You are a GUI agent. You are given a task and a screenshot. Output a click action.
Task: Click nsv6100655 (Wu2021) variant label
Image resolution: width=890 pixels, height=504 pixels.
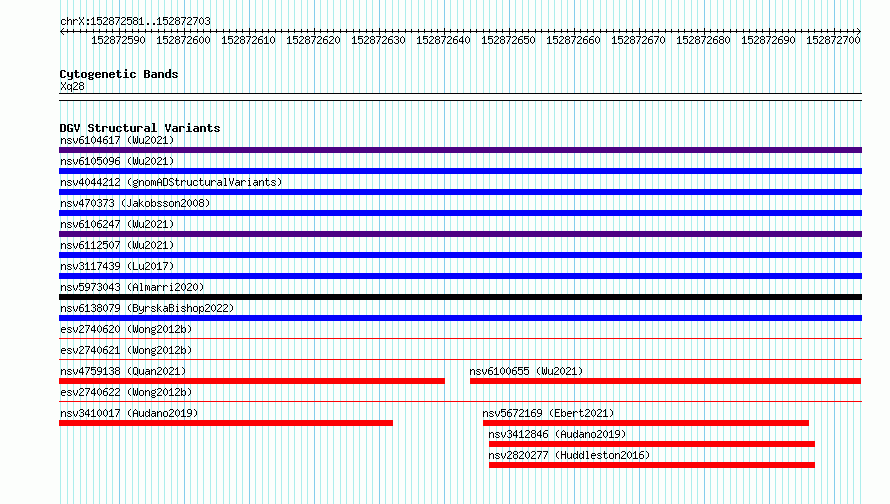tap(526, 371)
